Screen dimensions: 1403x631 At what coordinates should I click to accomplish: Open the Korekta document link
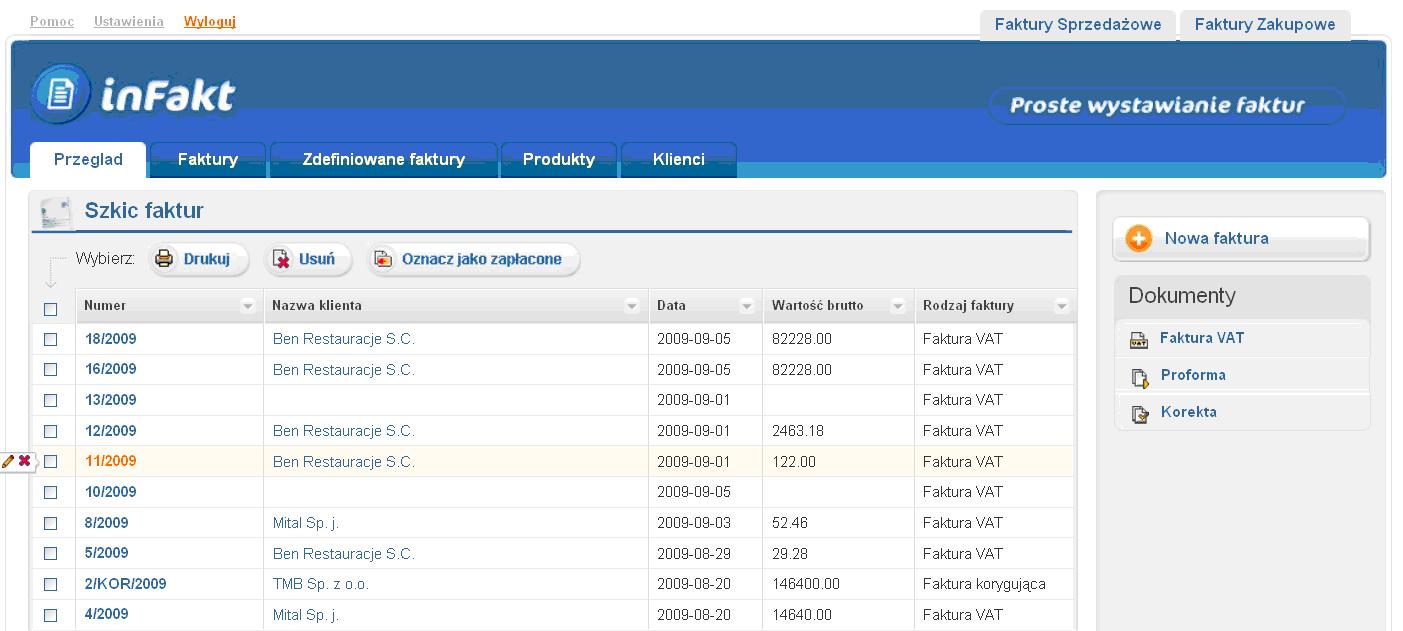tap(1189, 412)
